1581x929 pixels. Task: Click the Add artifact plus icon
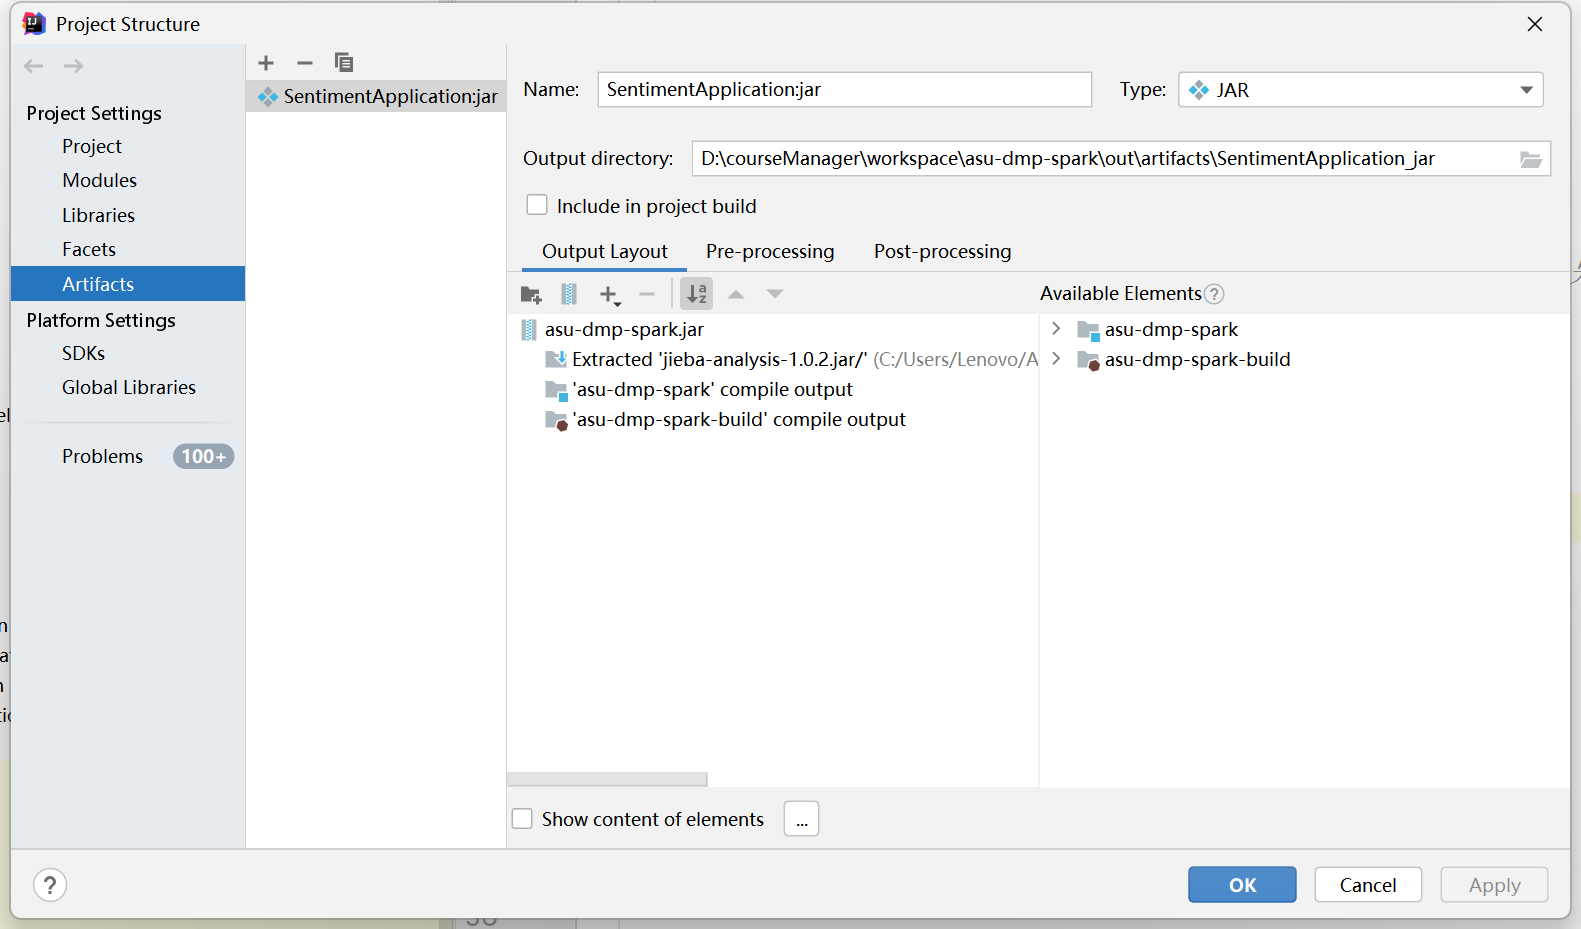pyautogui.click(x=266, y=63)
